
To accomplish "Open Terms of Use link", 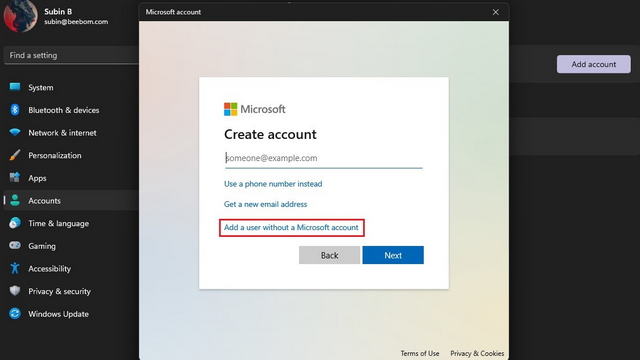I will point(420,353).
